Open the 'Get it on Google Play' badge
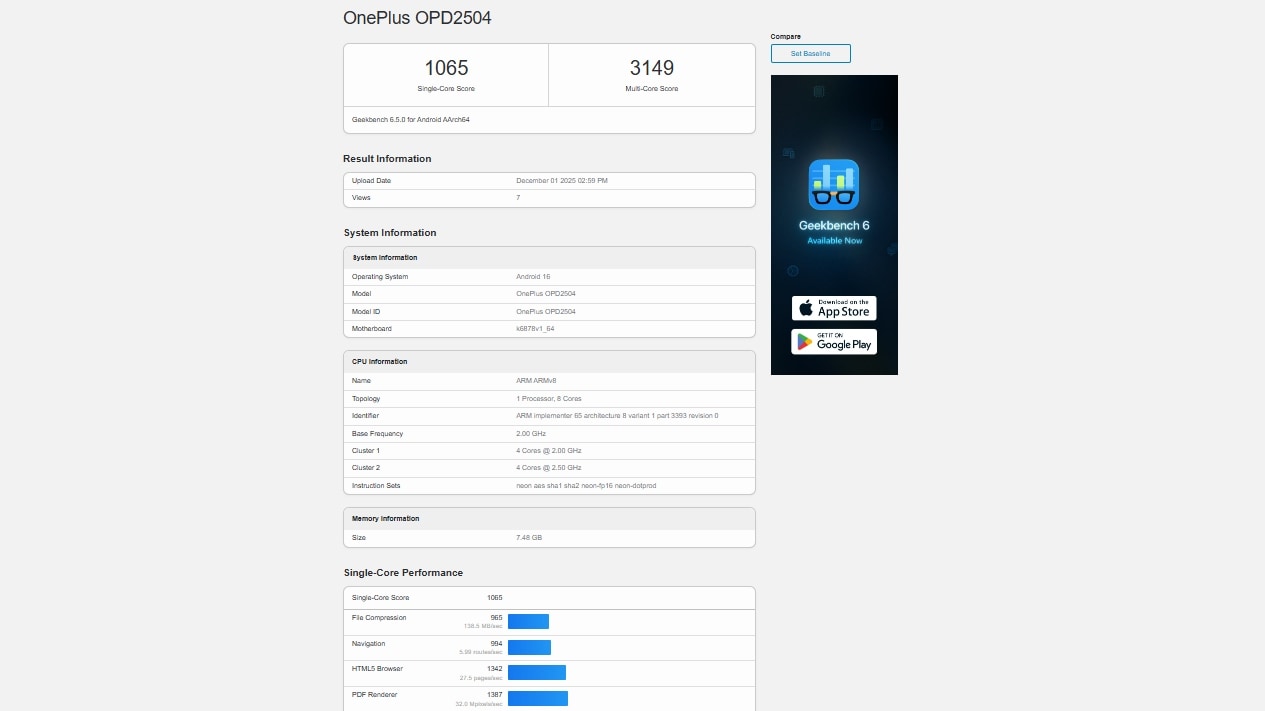This screenshot has width=1265, height=711. [834, 341]
